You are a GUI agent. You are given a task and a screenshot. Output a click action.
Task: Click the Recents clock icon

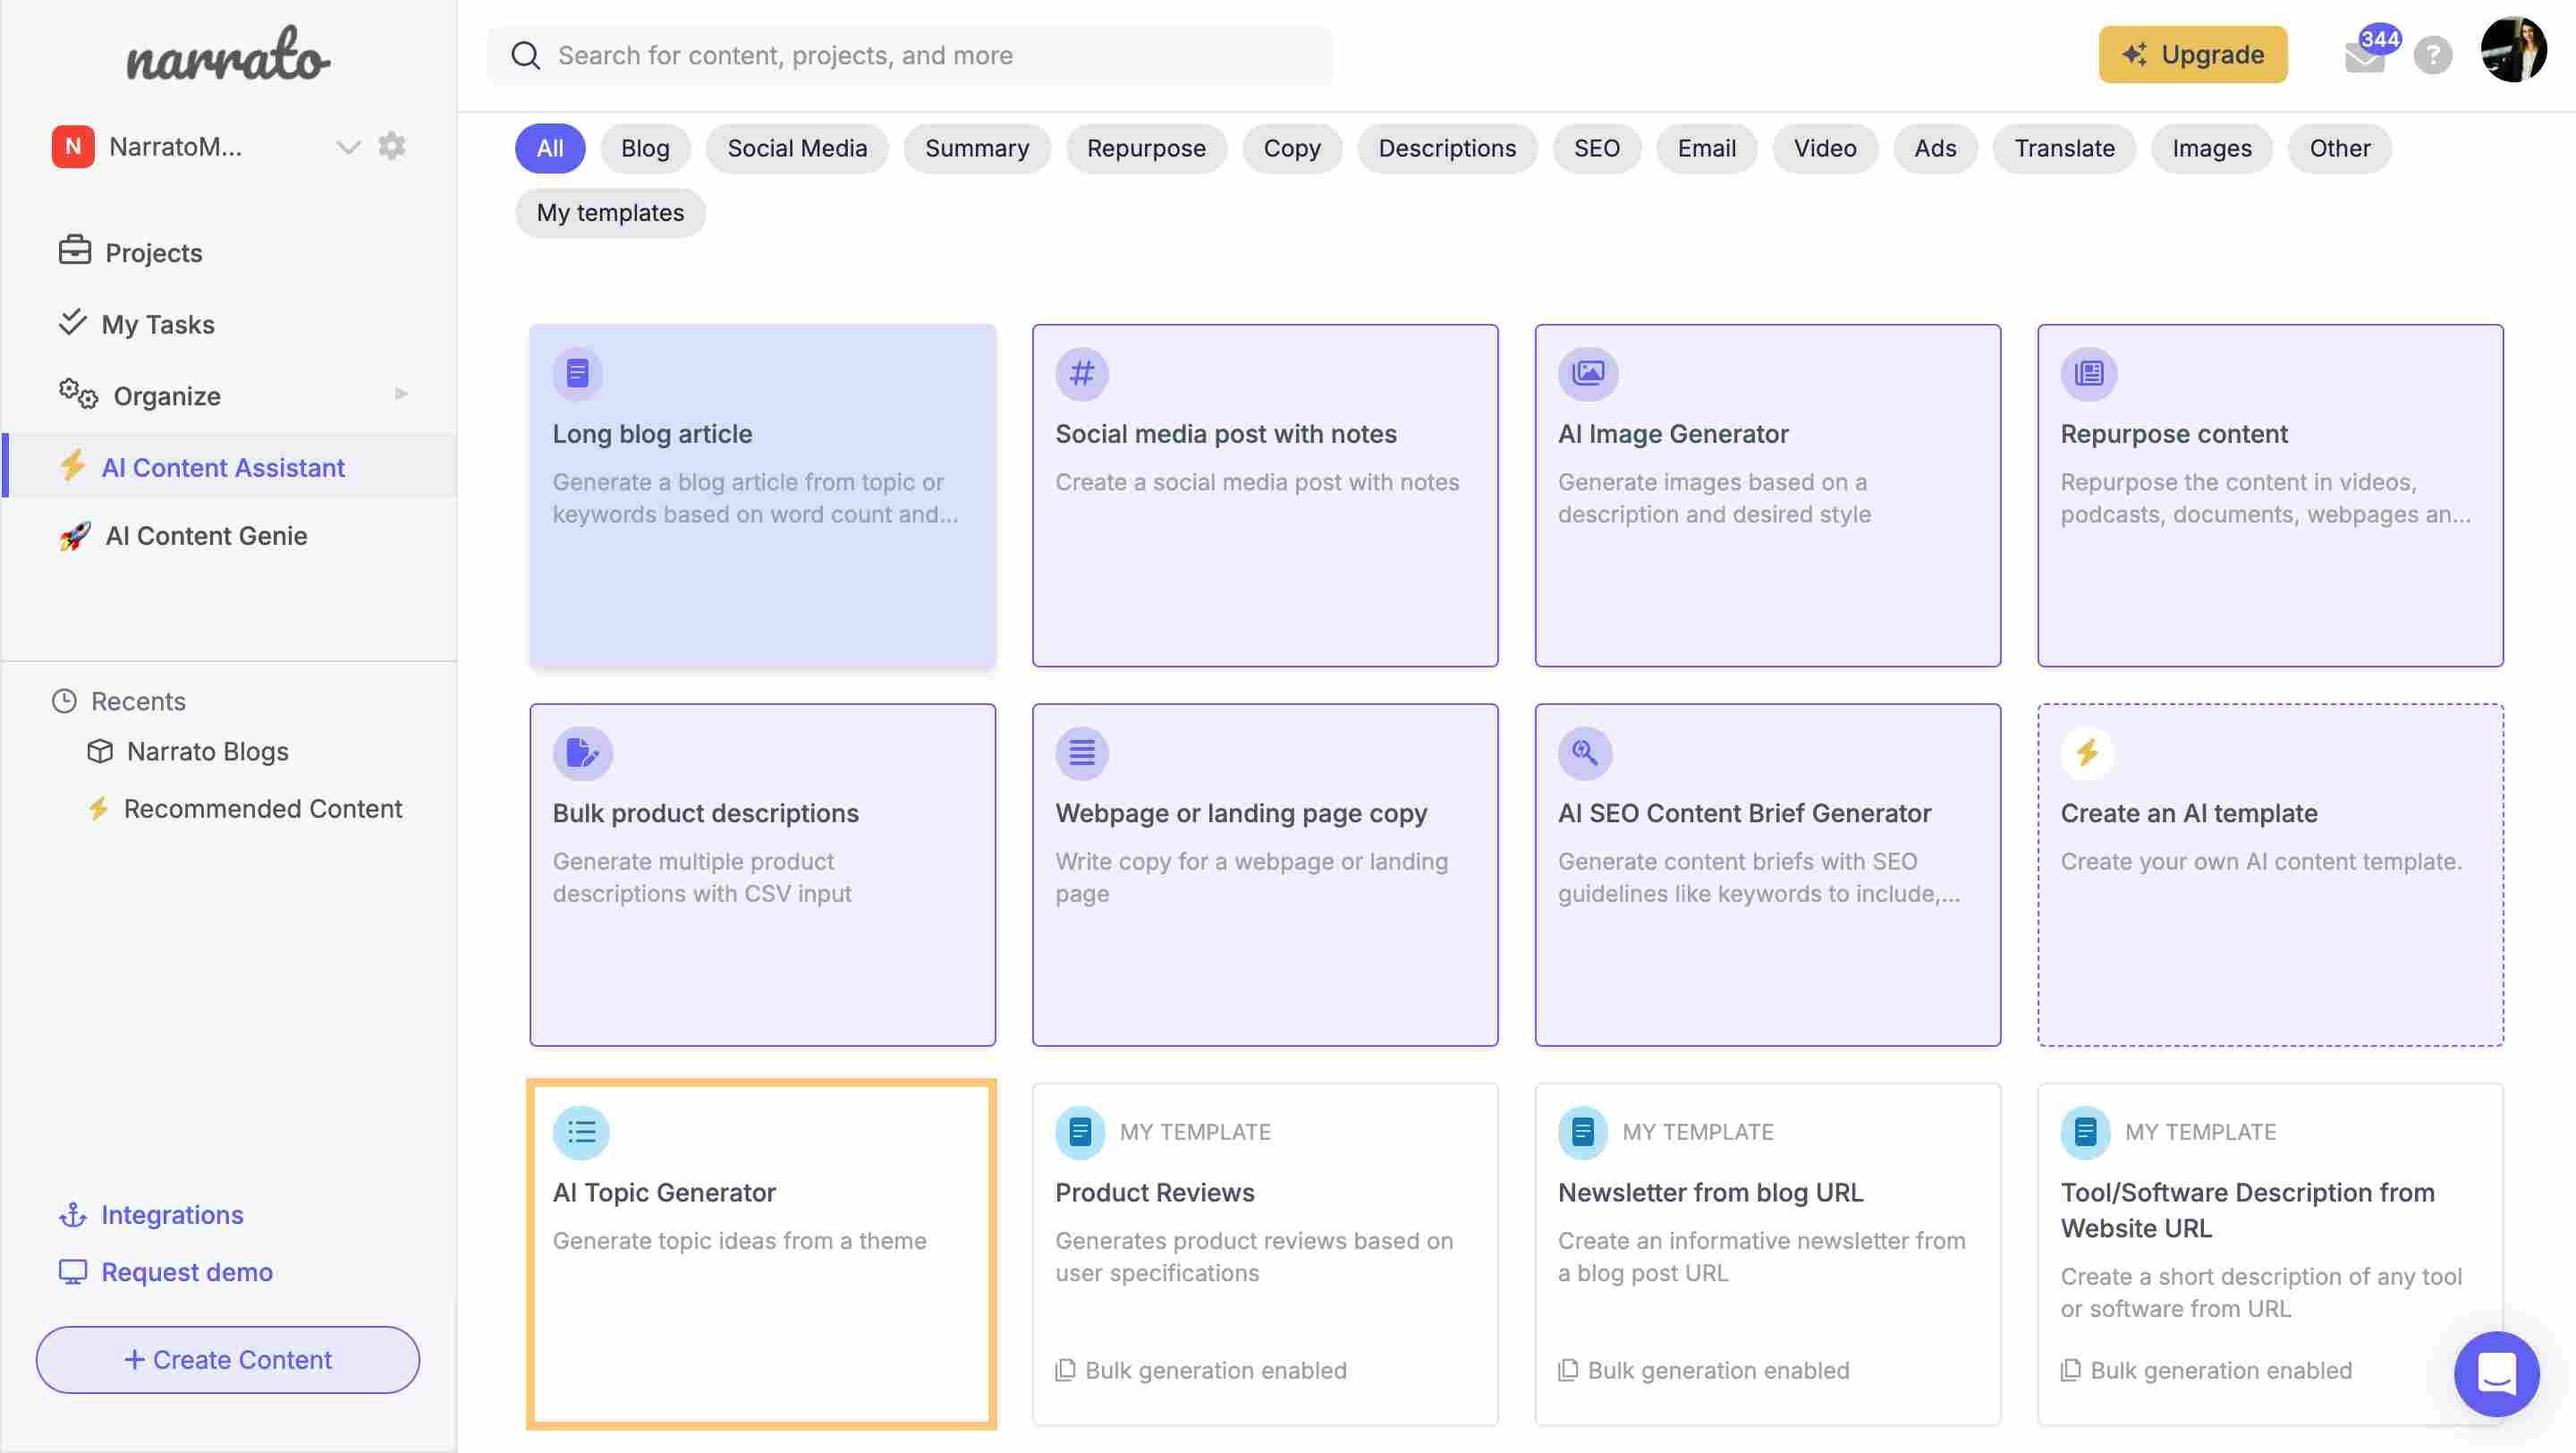64,701
